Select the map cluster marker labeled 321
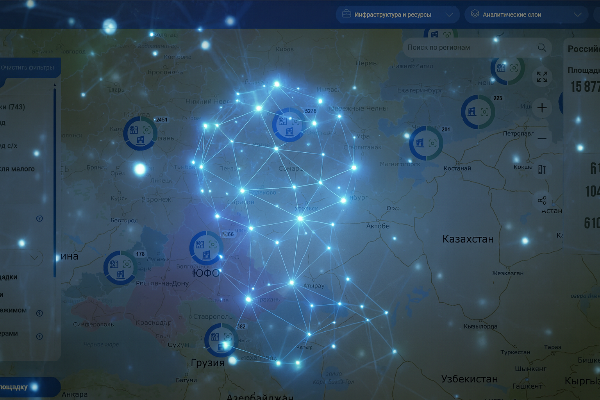This screenshot has height=400, width=600. pyautogui.click(x=478, y=111)
